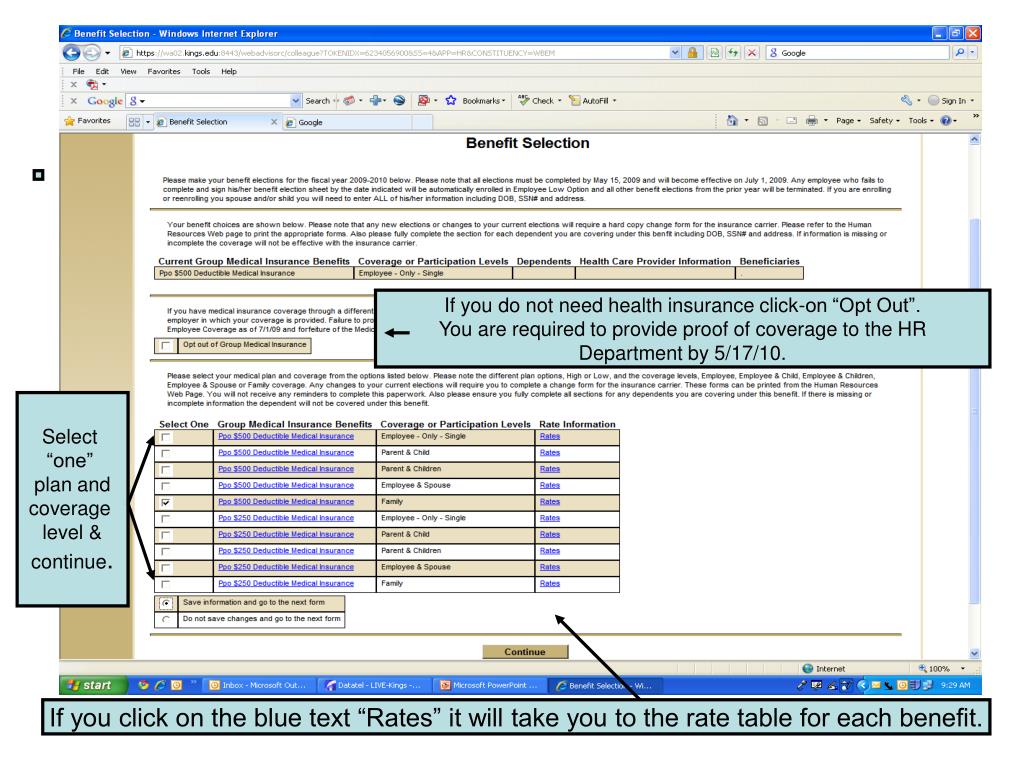Viewport: 1024px width, 768px height.
Task: Click the Read Mail envelope icon
Action: (792, 121)
